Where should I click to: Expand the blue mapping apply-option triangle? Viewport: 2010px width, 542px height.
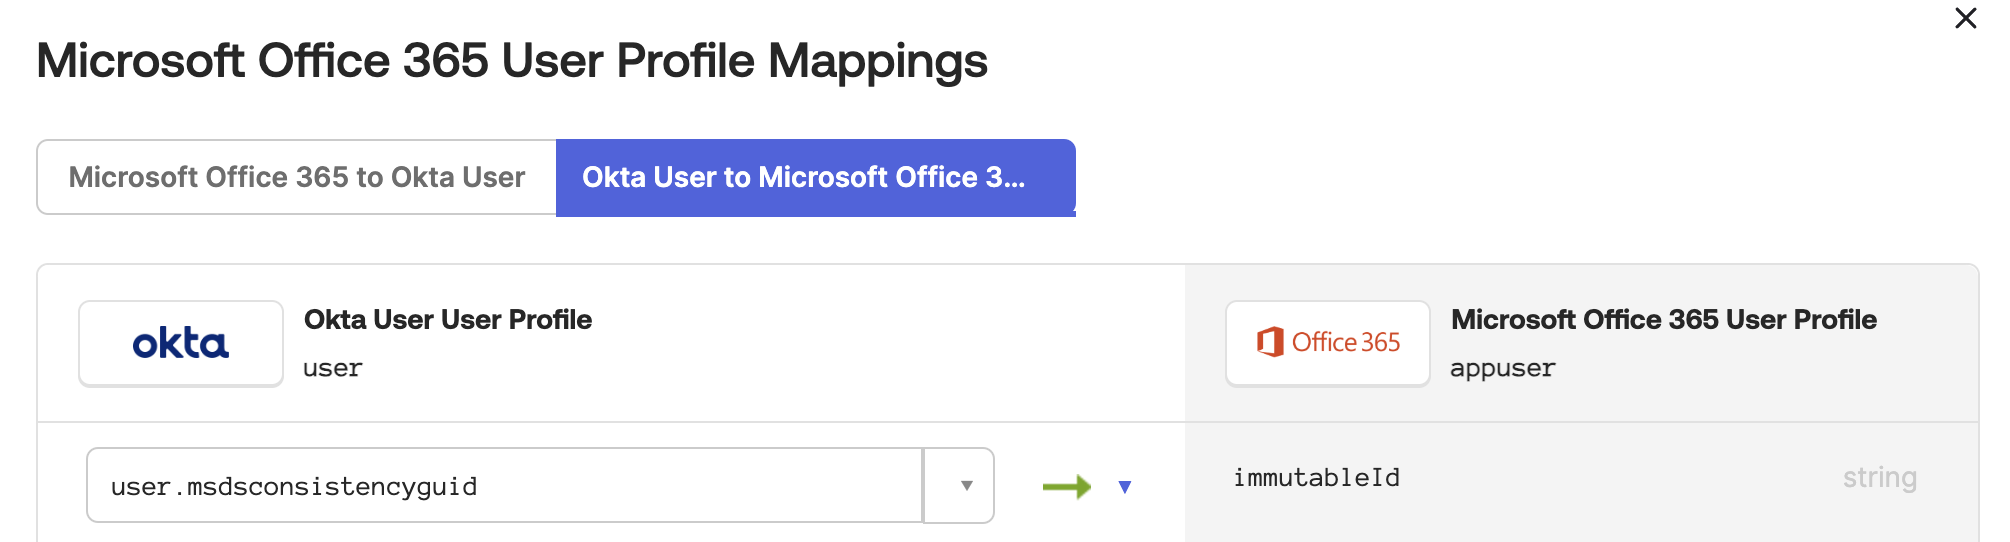(x=1125, y=487)
